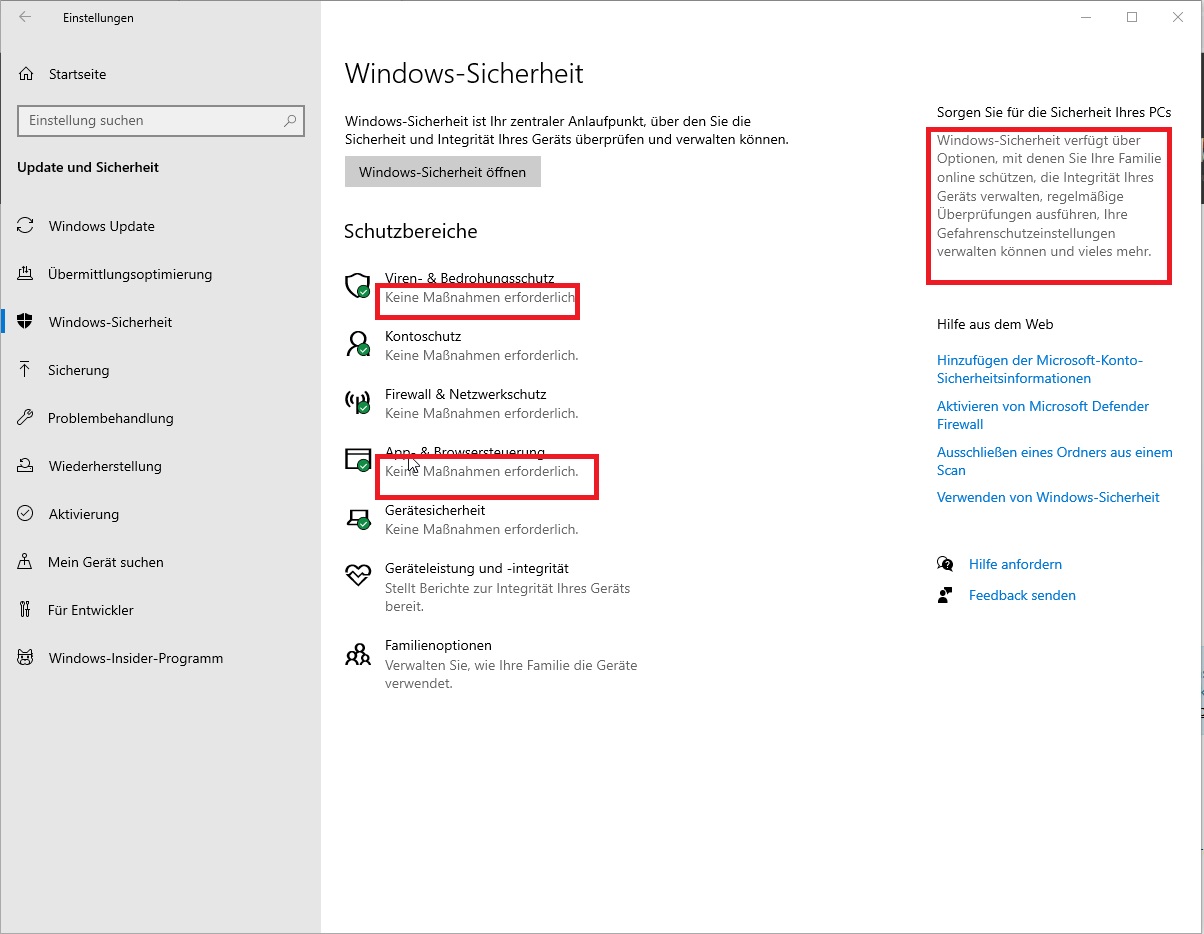Select the highlighted Windows-Sicherheit sidebar label
This screenshot has height=934, width=1204.
pyautogui.click(x=110, y=322)
